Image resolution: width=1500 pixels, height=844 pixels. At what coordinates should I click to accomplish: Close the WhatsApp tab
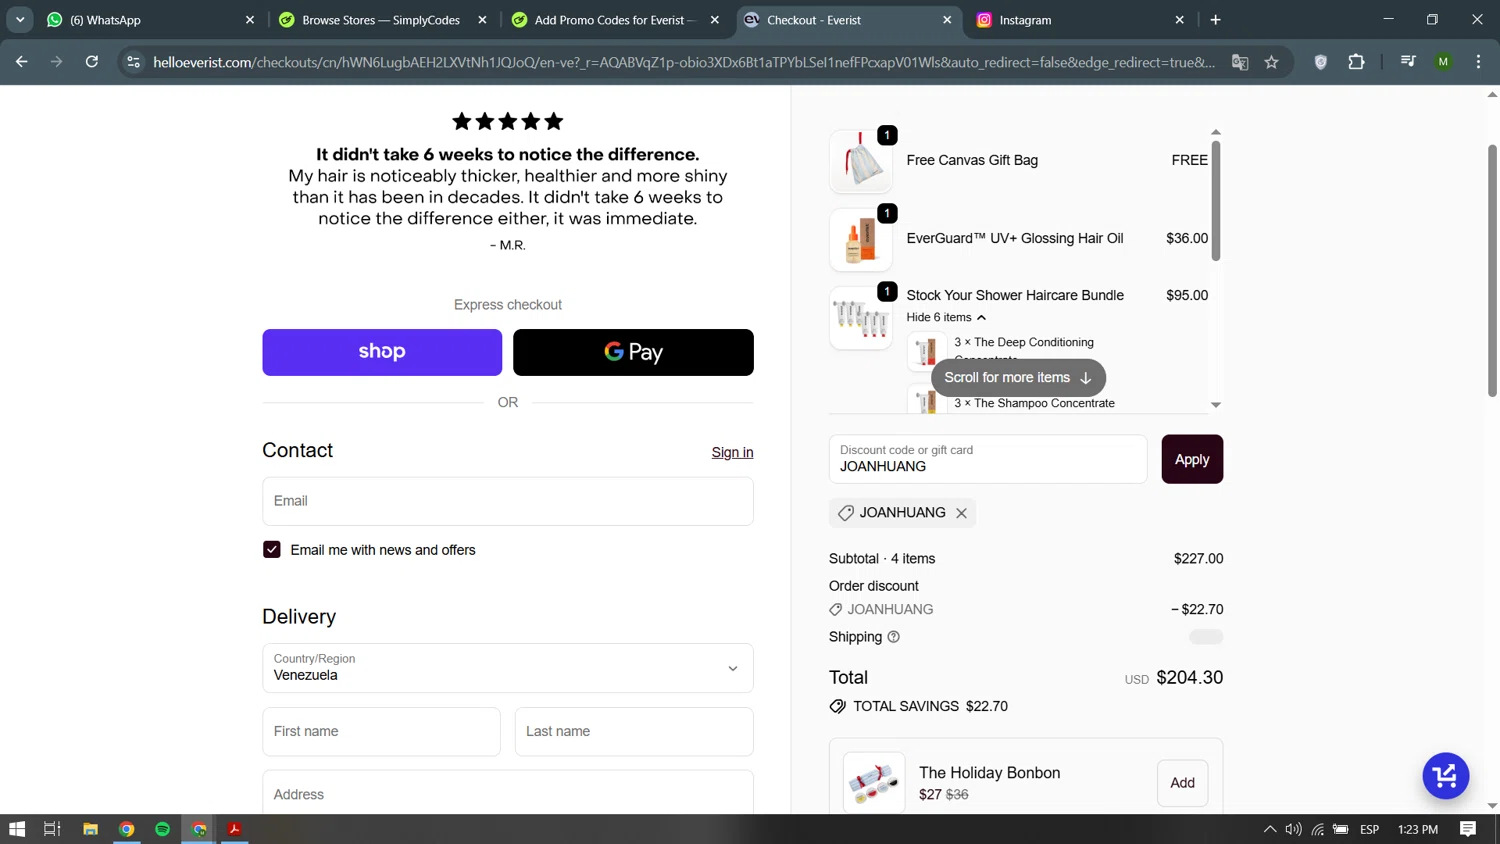250,20
